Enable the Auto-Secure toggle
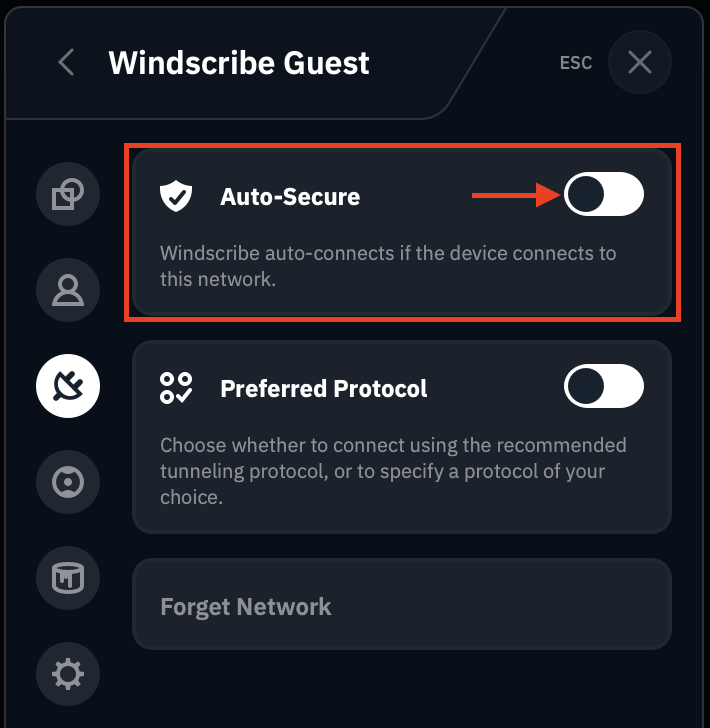 pos(603,194)
